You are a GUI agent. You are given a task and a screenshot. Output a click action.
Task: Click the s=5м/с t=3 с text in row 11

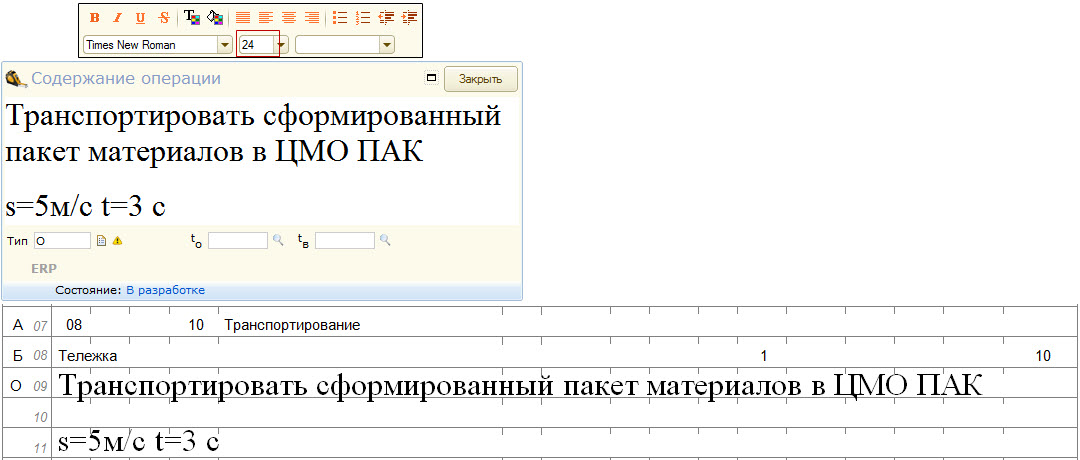[x=138, y=441]
